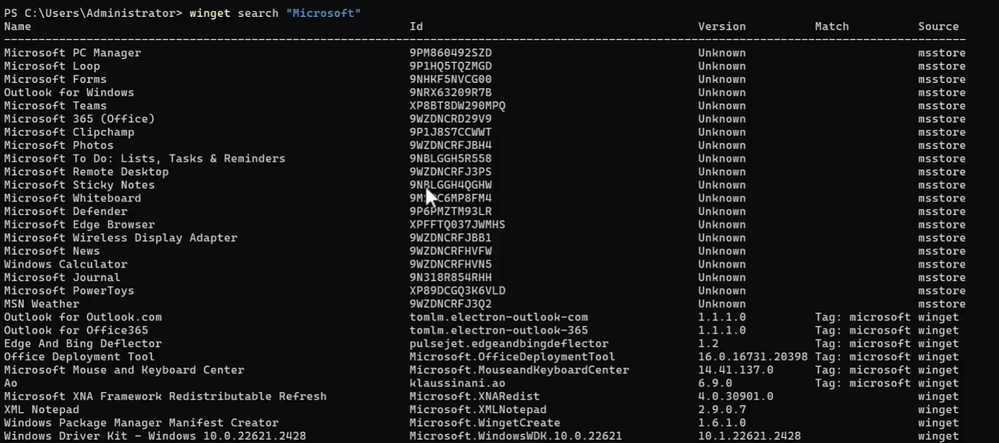The height and width of the screenshot is (443, 999).
Task: Select ID Microsoft.MouseandKeyboardCenter
Action: [x=519, y=370]
